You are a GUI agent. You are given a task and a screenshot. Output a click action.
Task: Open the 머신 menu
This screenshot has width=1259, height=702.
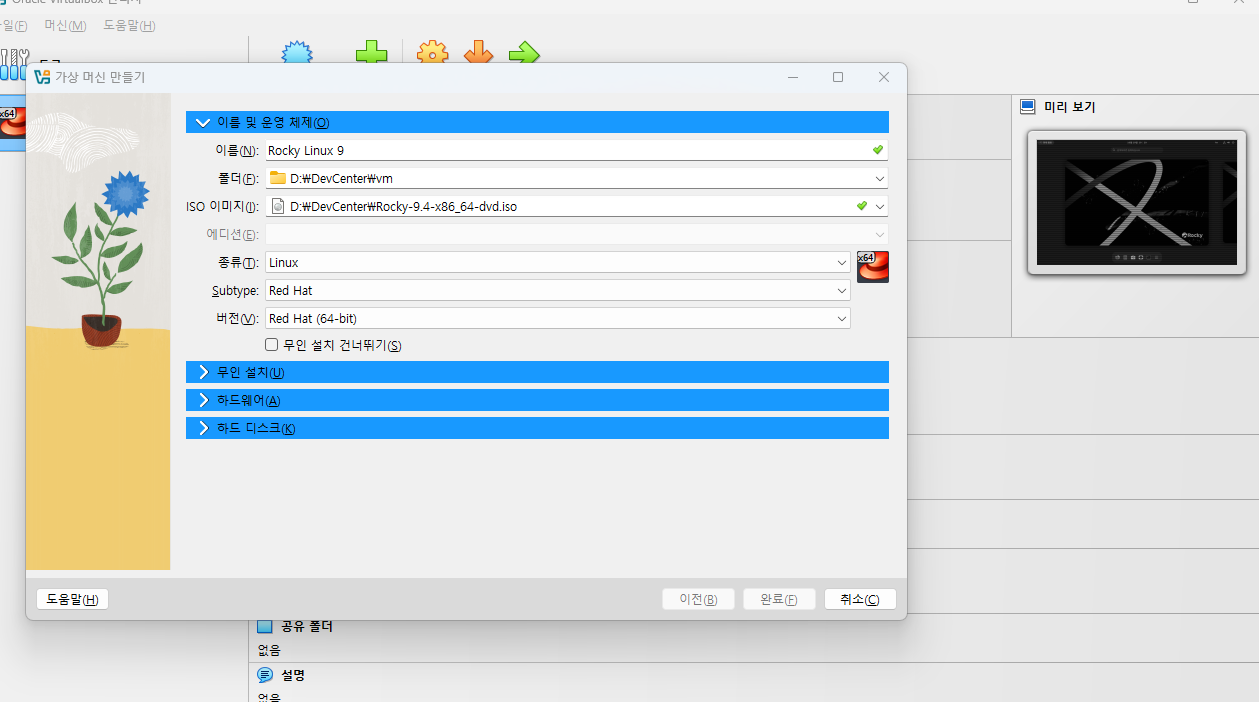tap(65, 25)
